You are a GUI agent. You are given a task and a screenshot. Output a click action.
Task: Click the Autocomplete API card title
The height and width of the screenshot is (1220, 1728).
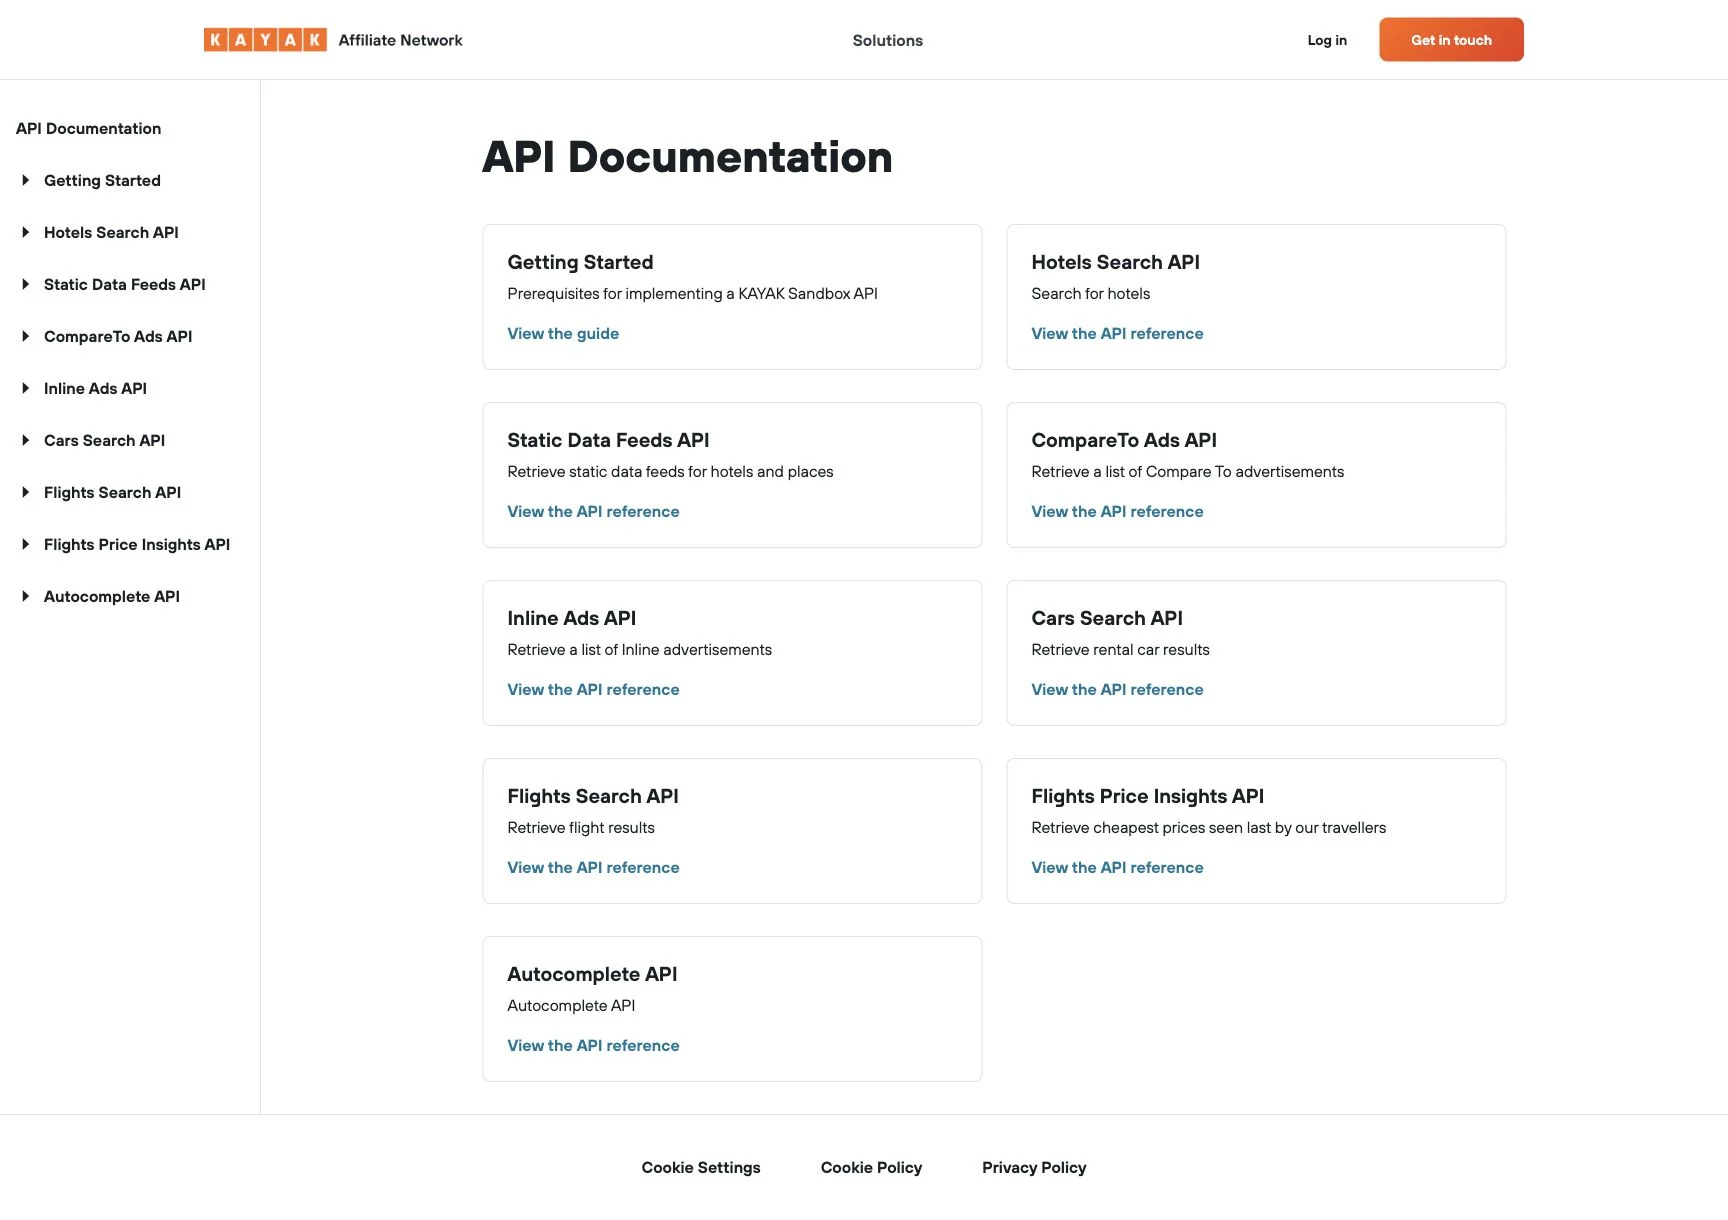click(592, 974)
